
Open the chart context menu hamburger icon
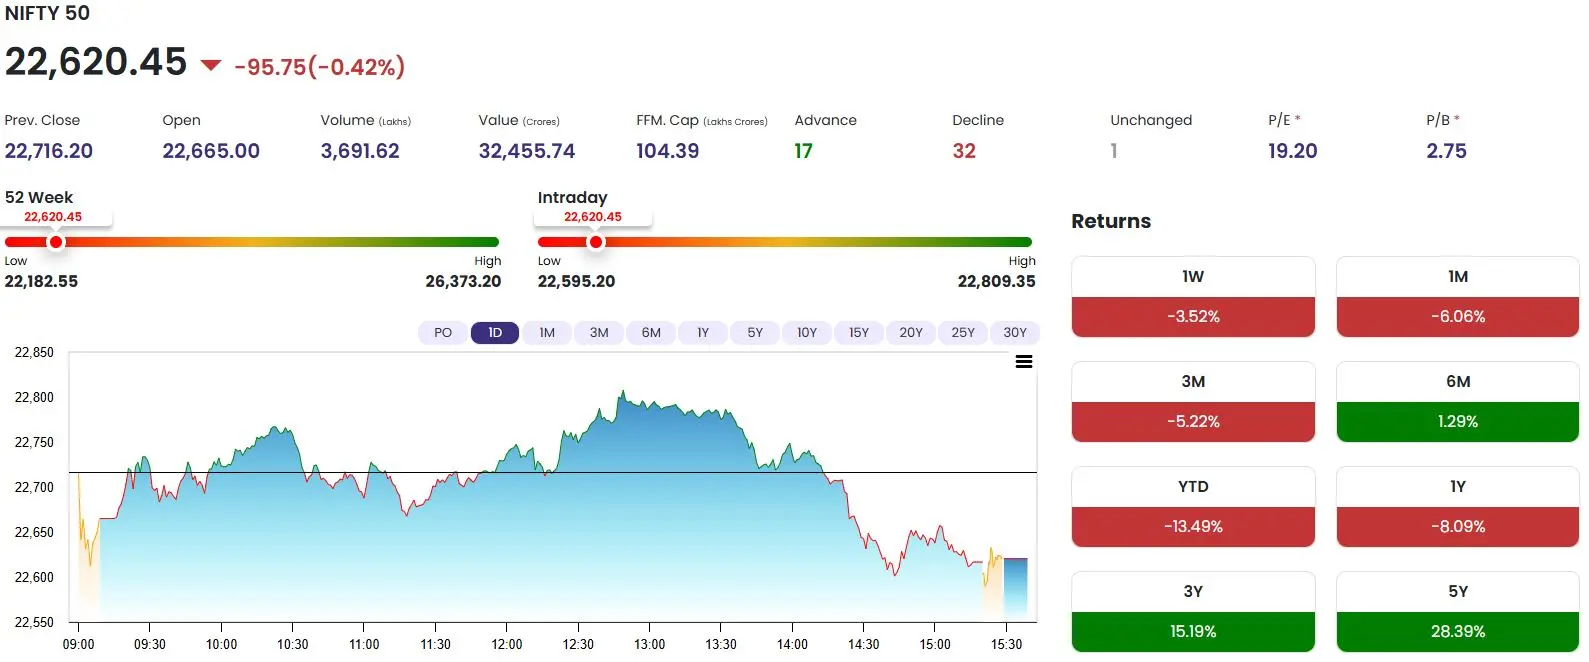click(1023, 362)
